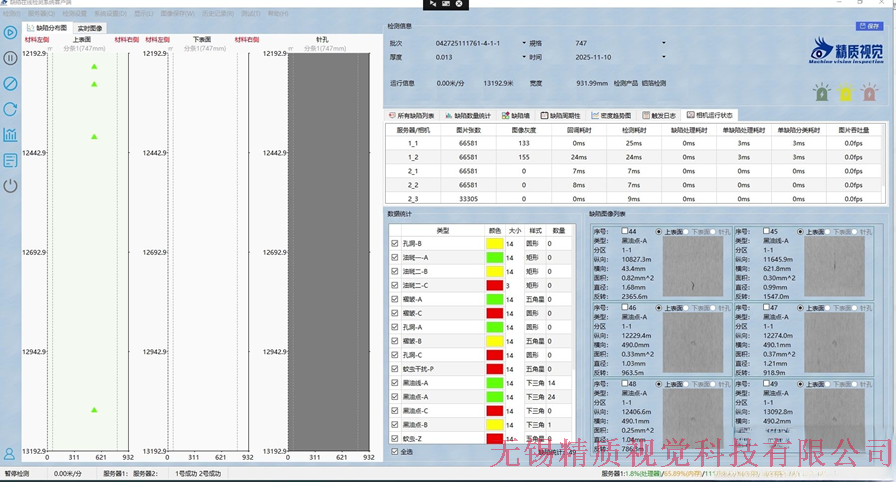The width and height of the screenshot is (896, 482).
Task: Click the 检测耗时 column header
Action: pyautogui.click(x=633, y=130)
